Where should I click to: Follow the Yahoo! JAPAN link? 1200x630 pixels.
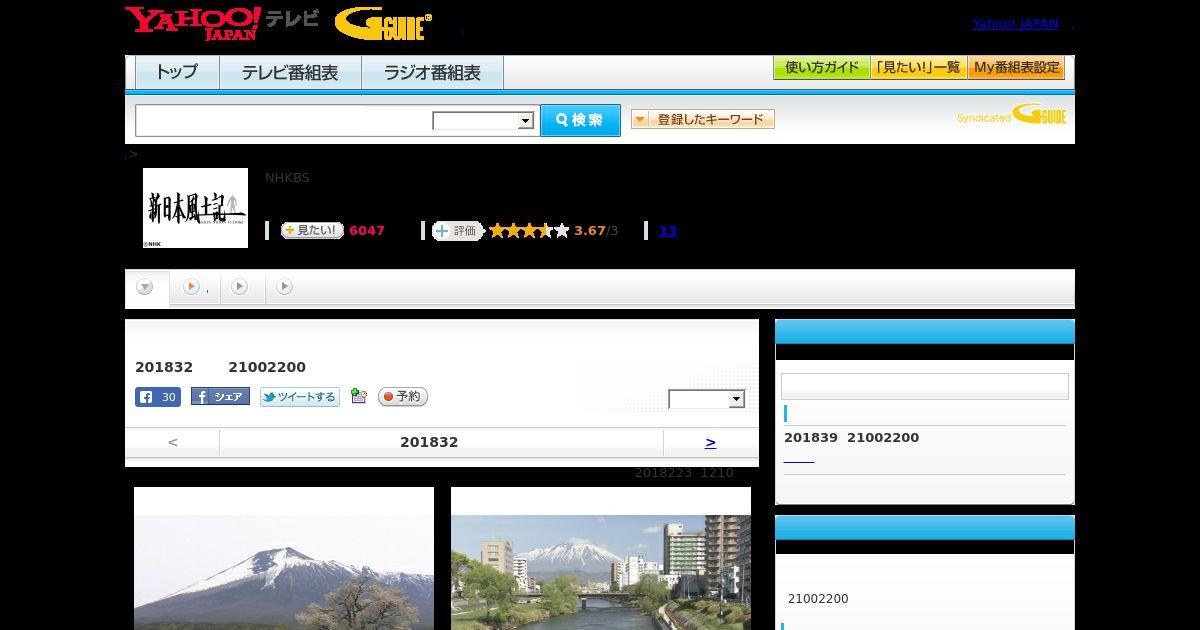point(1015,23)
